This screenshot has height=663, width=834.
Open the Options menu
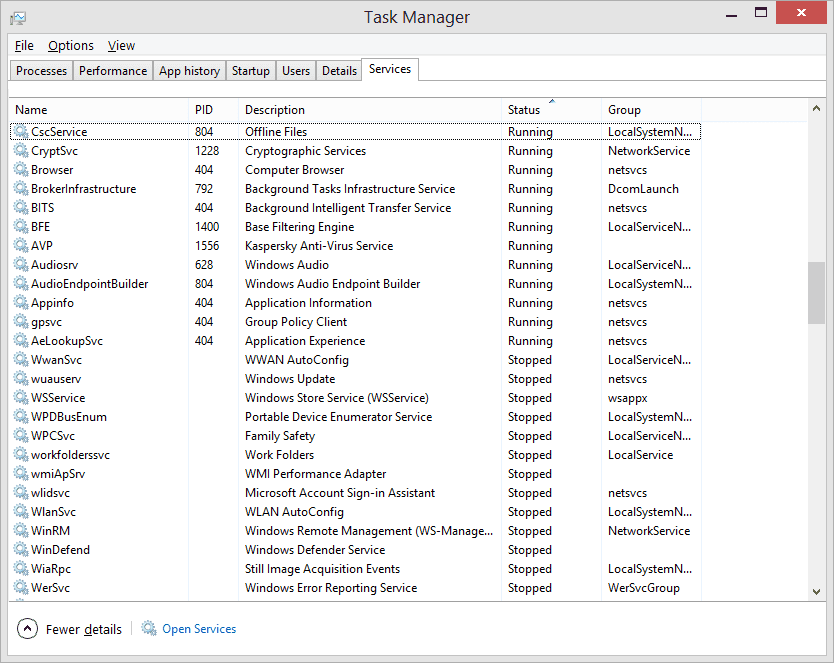tap(71, 46)
